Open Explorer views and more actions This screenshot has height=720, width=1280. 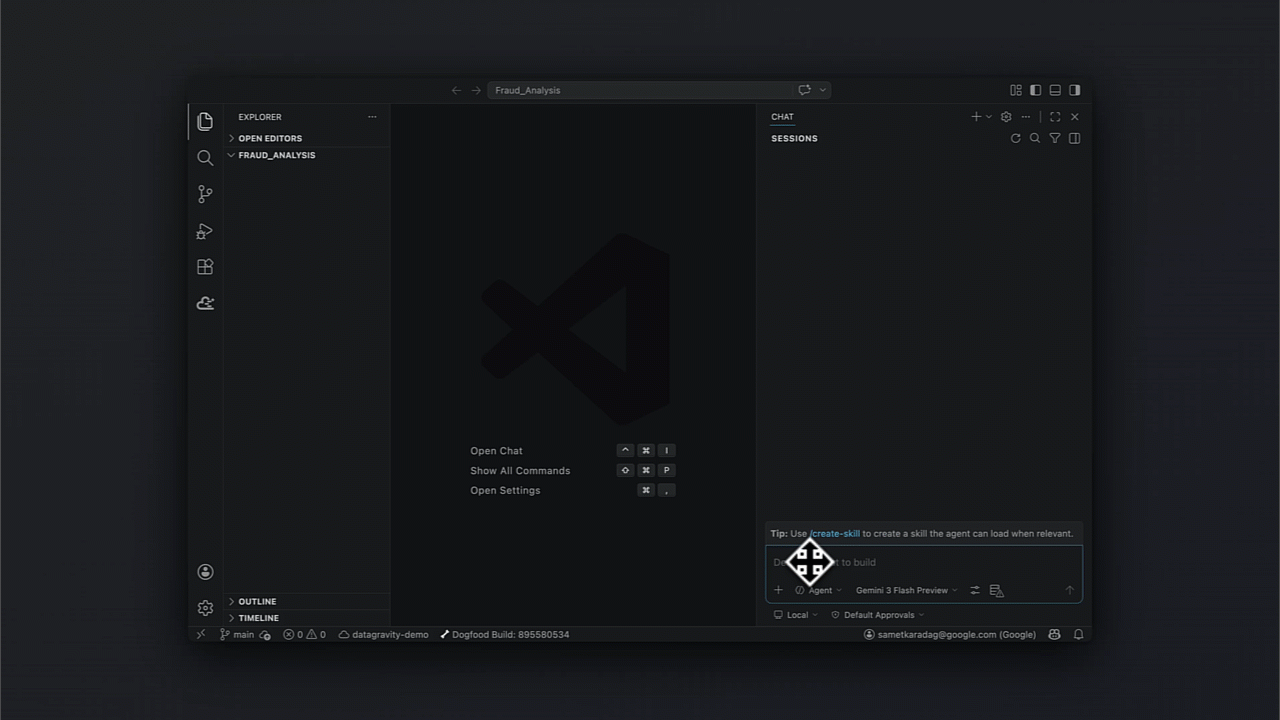[372, 117]
